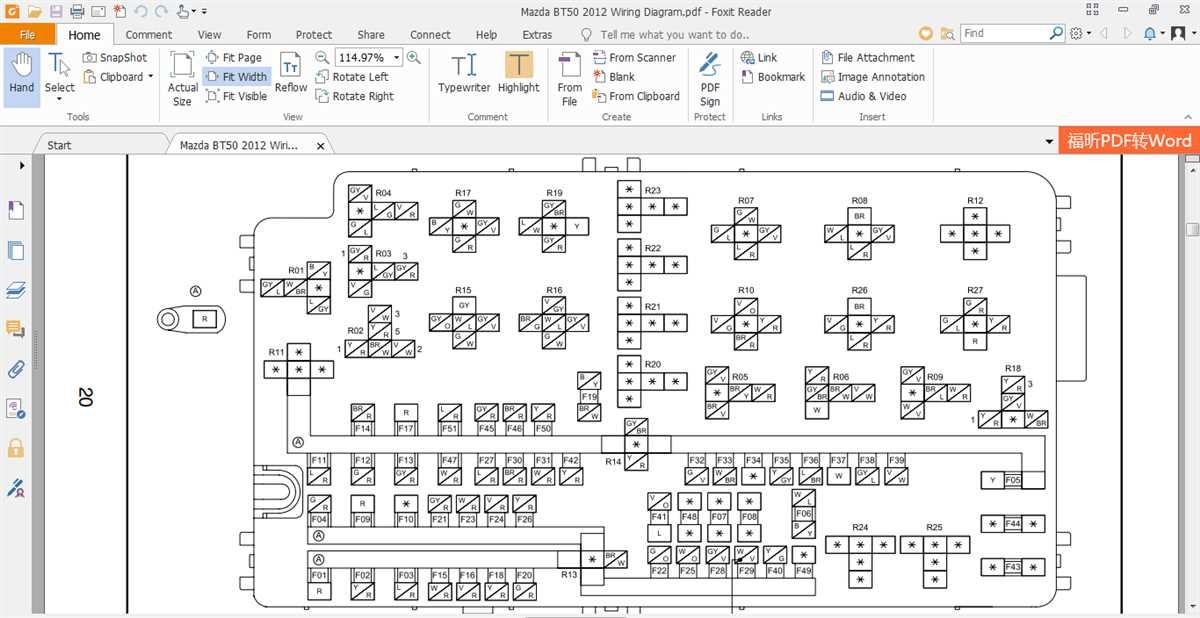The width and height of the screenshot is (1200, 618).
Task: Open the PDF Sign tool
Action: [x=710, y=78]
